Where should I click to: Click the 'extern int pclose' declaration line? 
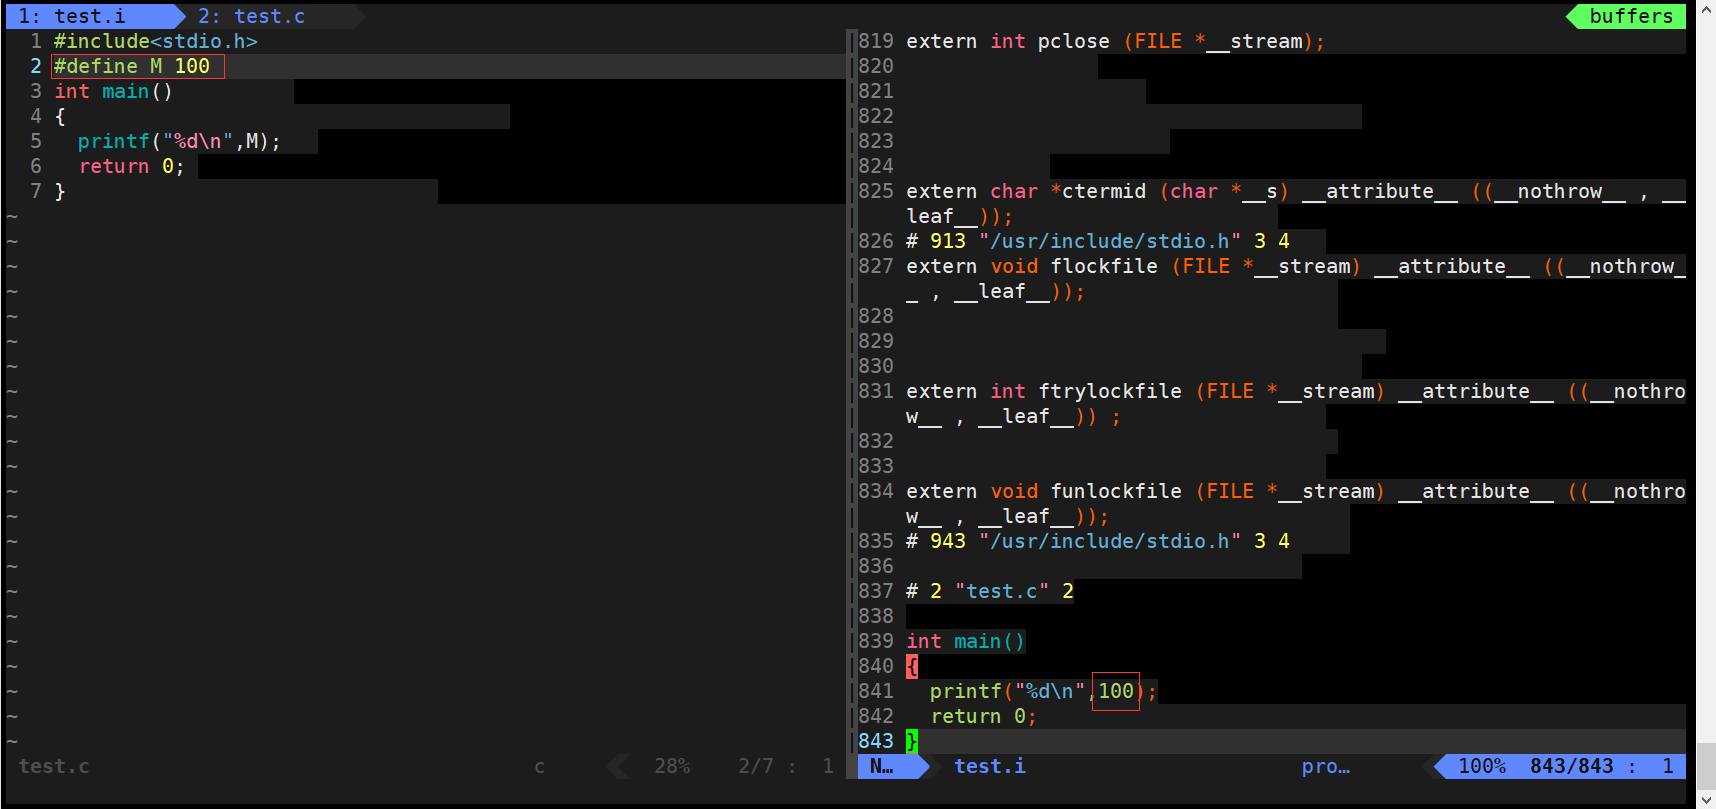(x=1116, y=41)
